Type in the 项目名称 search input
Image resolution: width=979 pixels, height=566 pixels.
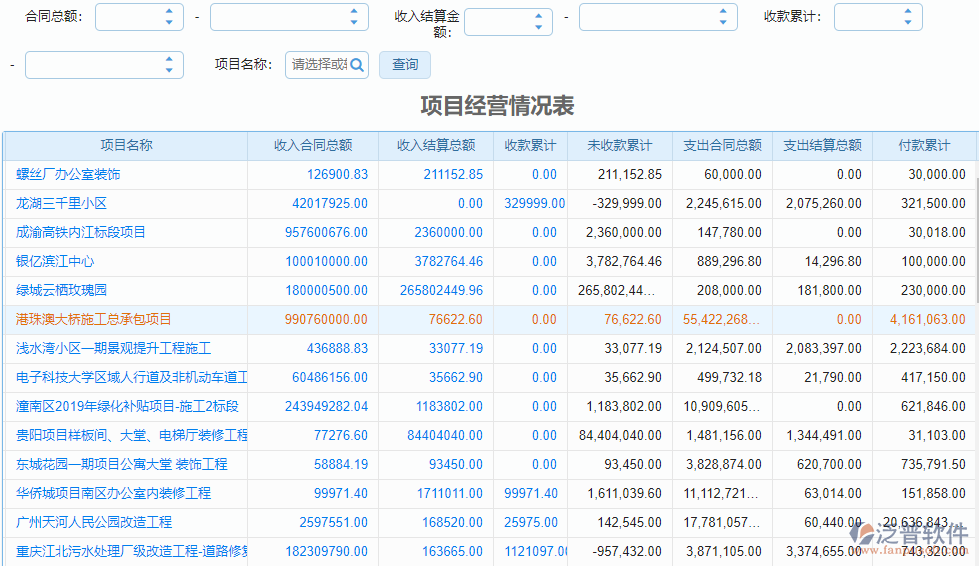pos(317,65)
